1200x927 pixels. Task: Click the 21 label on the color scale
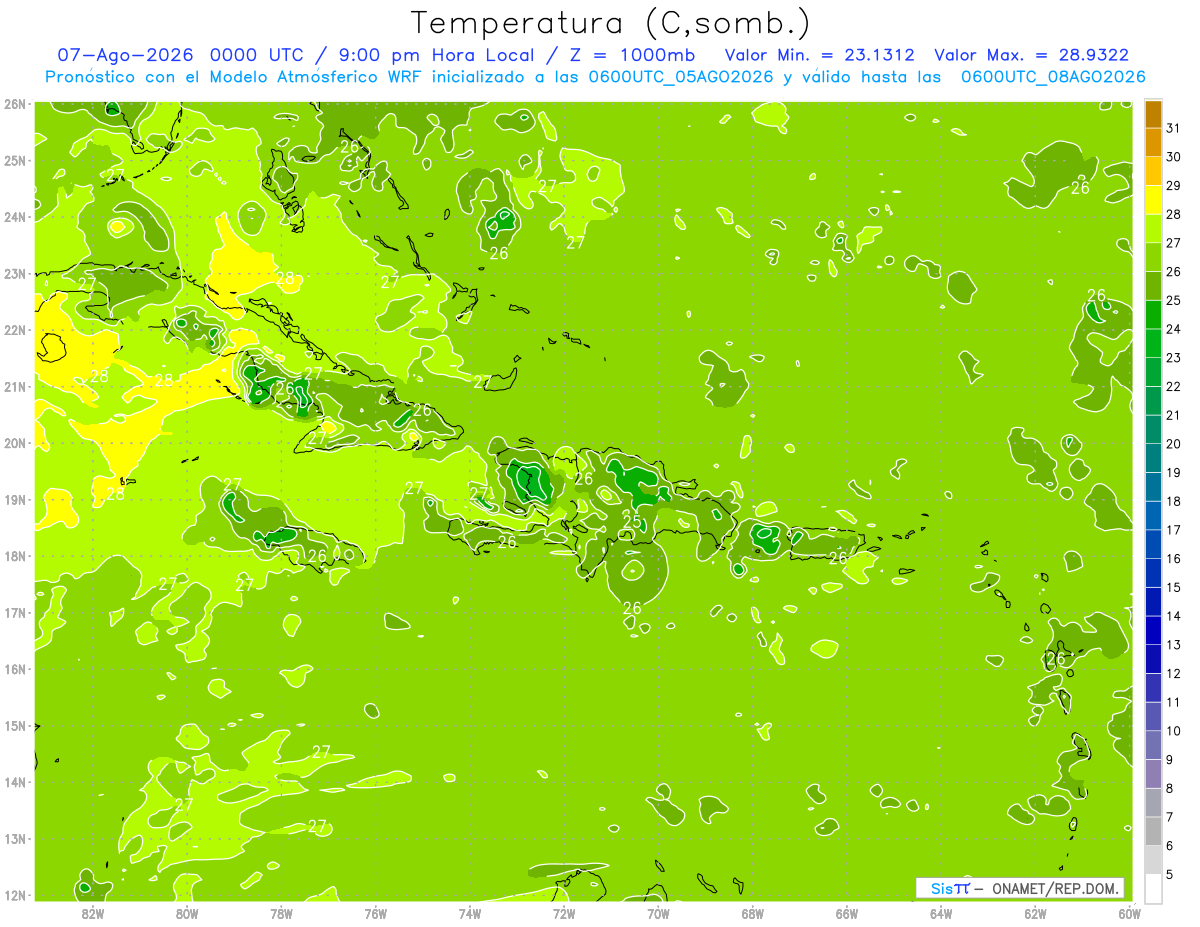[x=1174, y=416]
